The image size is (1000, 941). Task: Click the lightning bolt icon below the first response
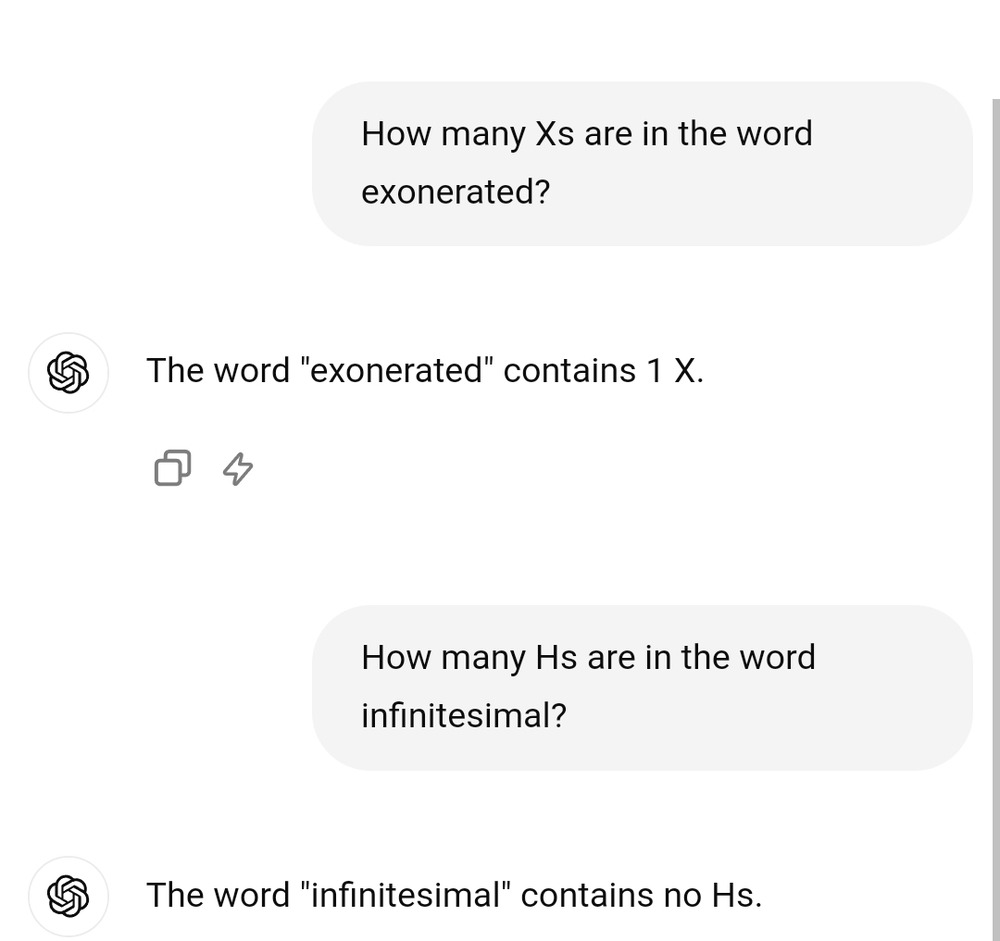tap(237, 467)
